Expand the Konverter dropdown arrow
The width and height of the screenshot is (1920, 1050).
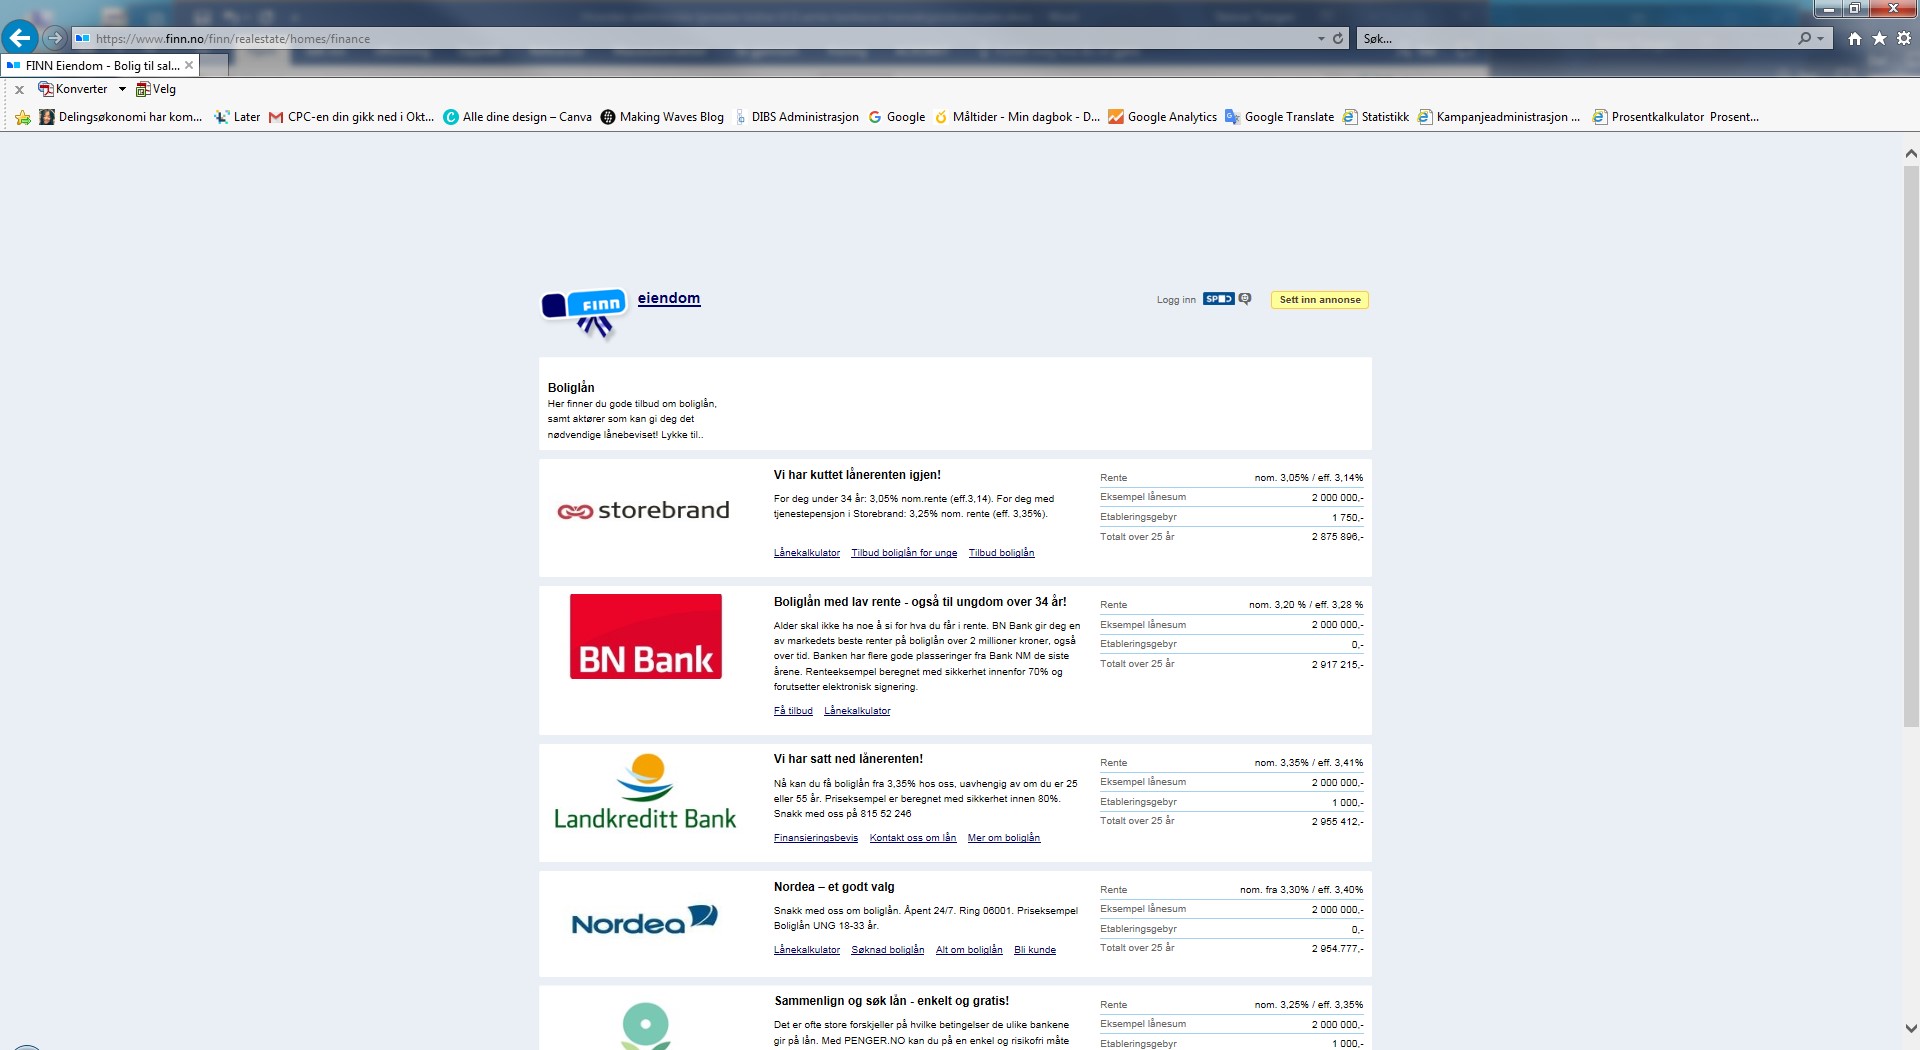click(122, 89)
